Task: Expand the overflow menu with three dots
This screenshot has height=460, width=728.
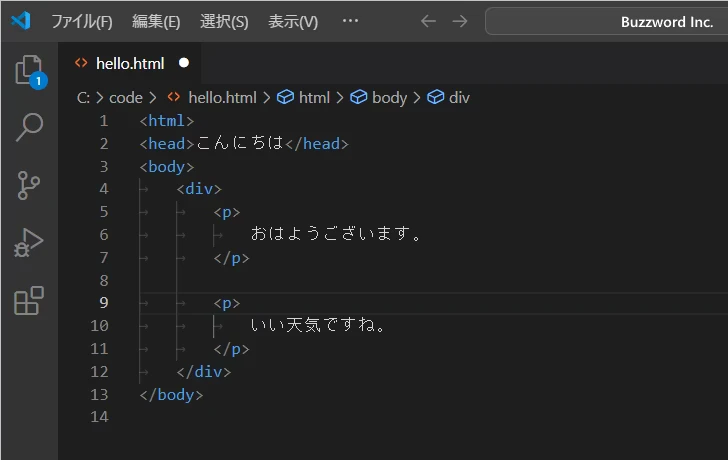Action: [350, 21]
